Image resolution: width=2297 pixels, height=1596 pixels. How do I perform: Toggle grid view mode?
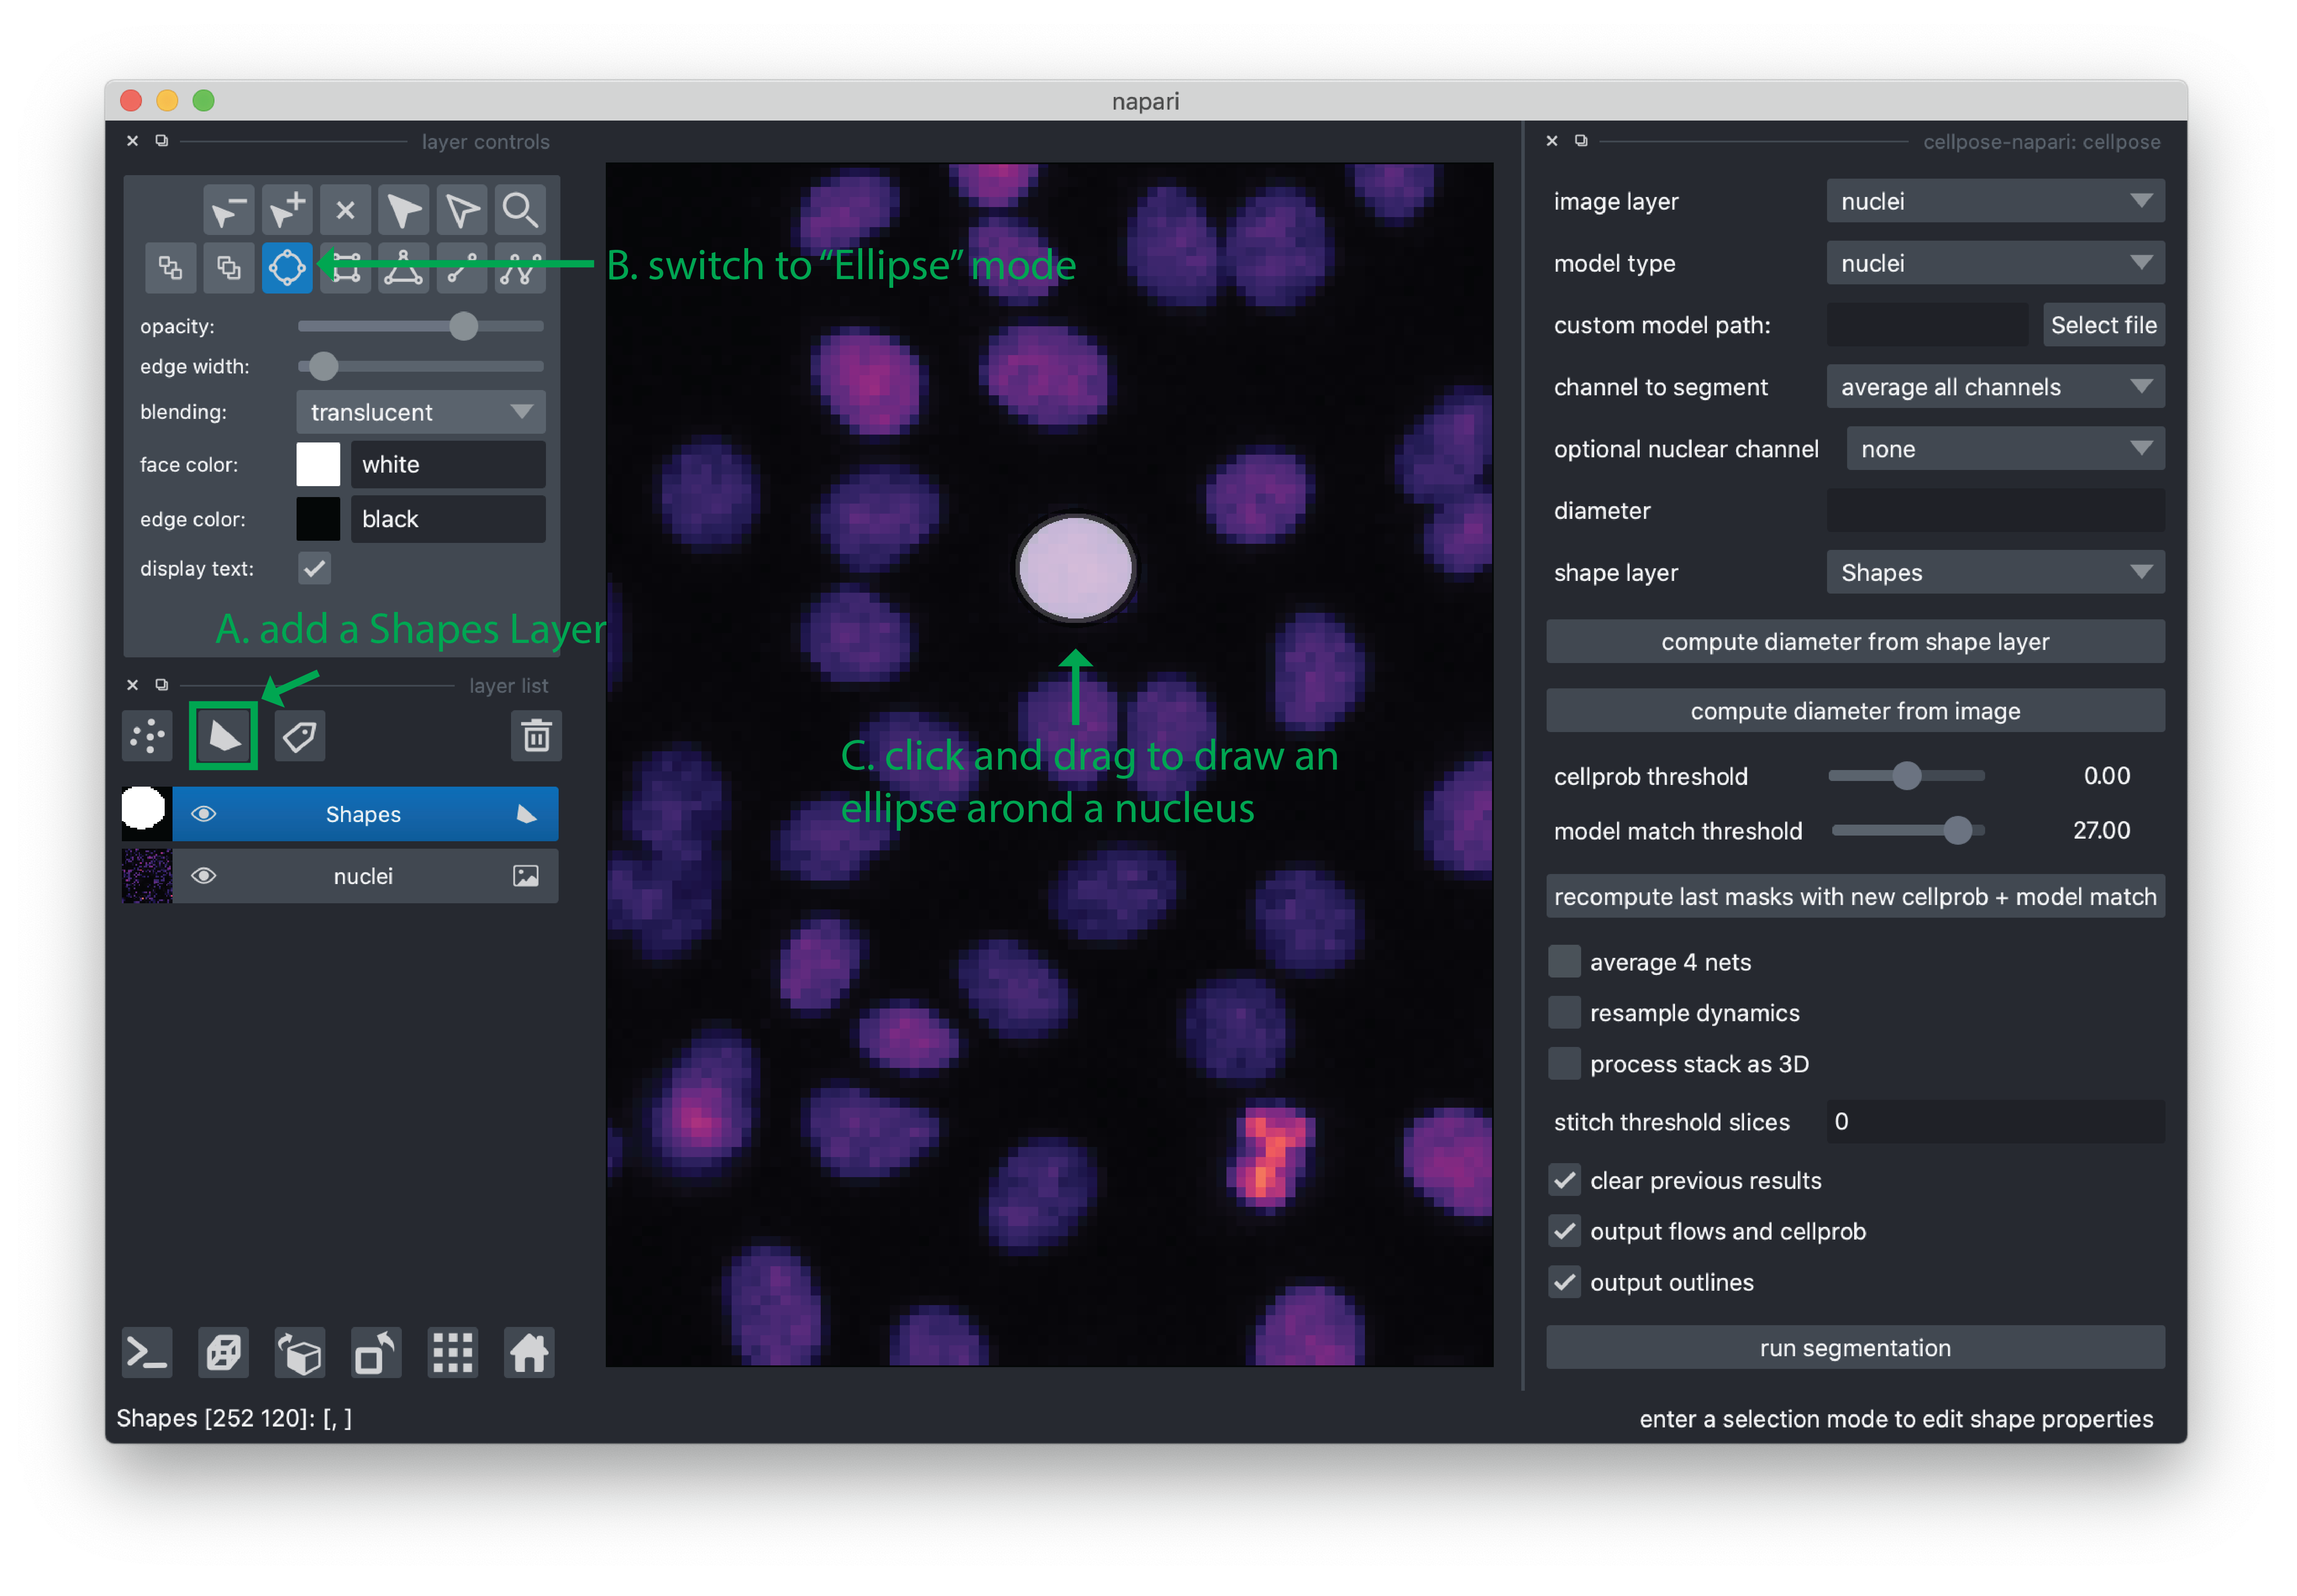[452, 1354]
